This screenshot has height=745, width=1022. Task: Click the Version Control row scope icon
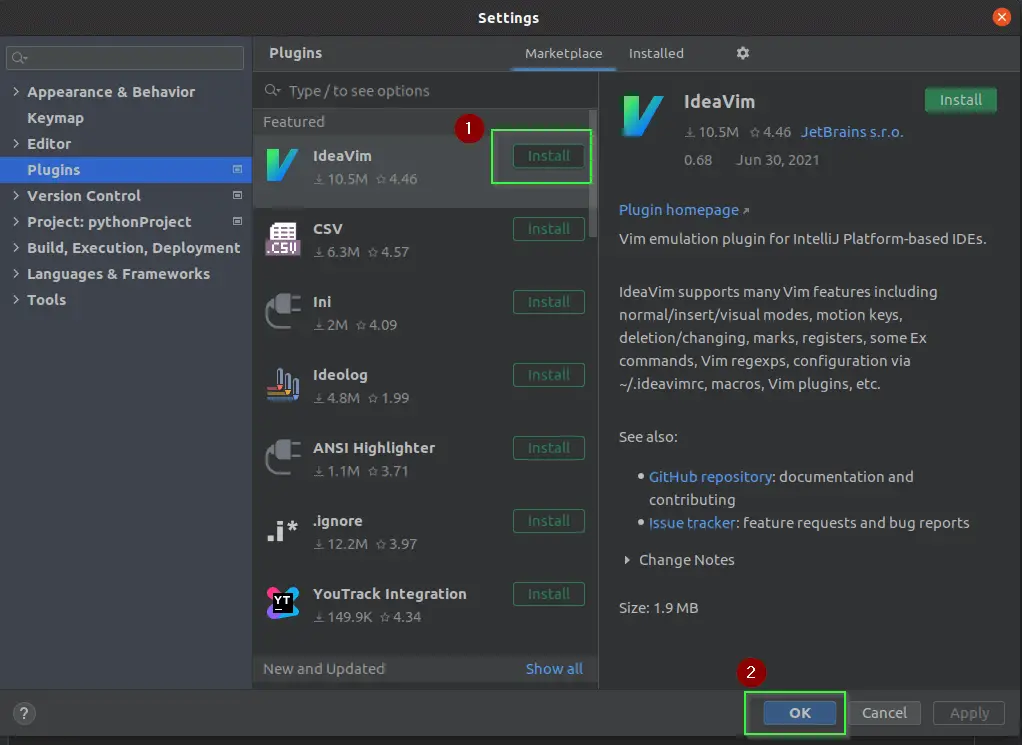[x=237, y=196]
